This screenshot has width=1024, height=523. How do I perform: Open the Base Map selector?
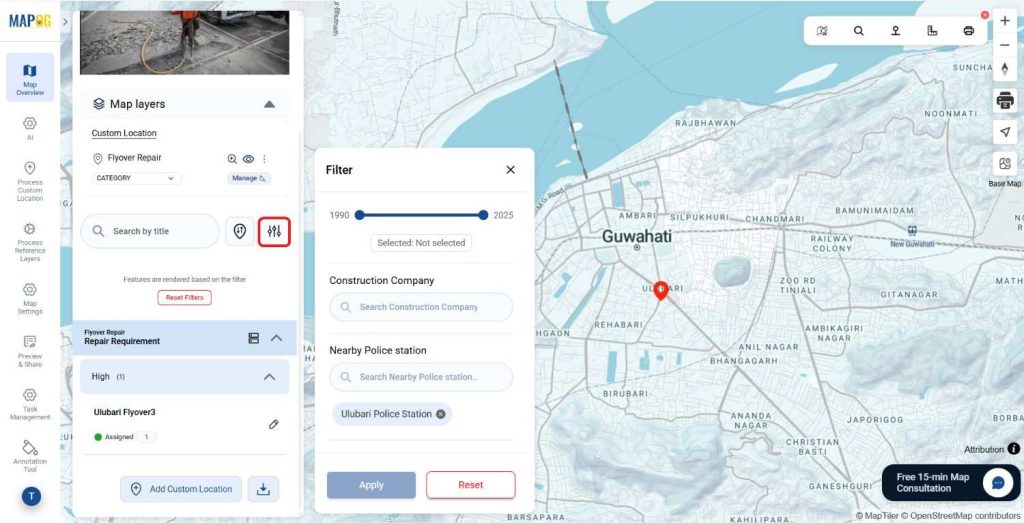[x=1005, y=164]
